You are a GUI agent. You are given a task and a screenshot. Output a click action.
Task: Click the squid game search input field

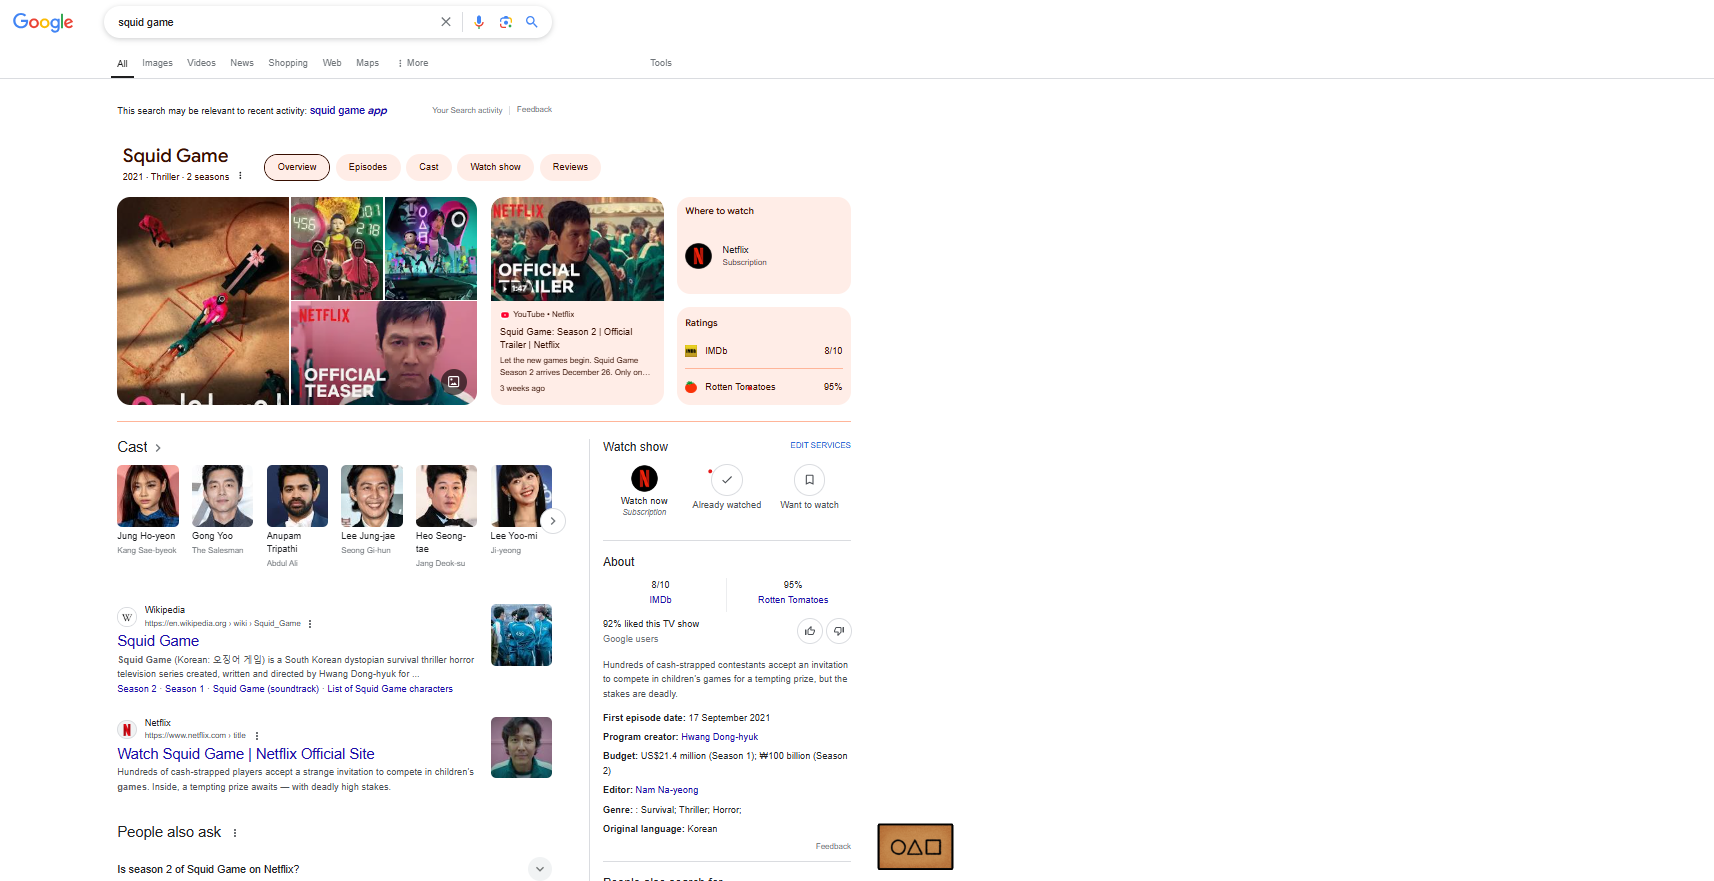(x=270, y=22)
